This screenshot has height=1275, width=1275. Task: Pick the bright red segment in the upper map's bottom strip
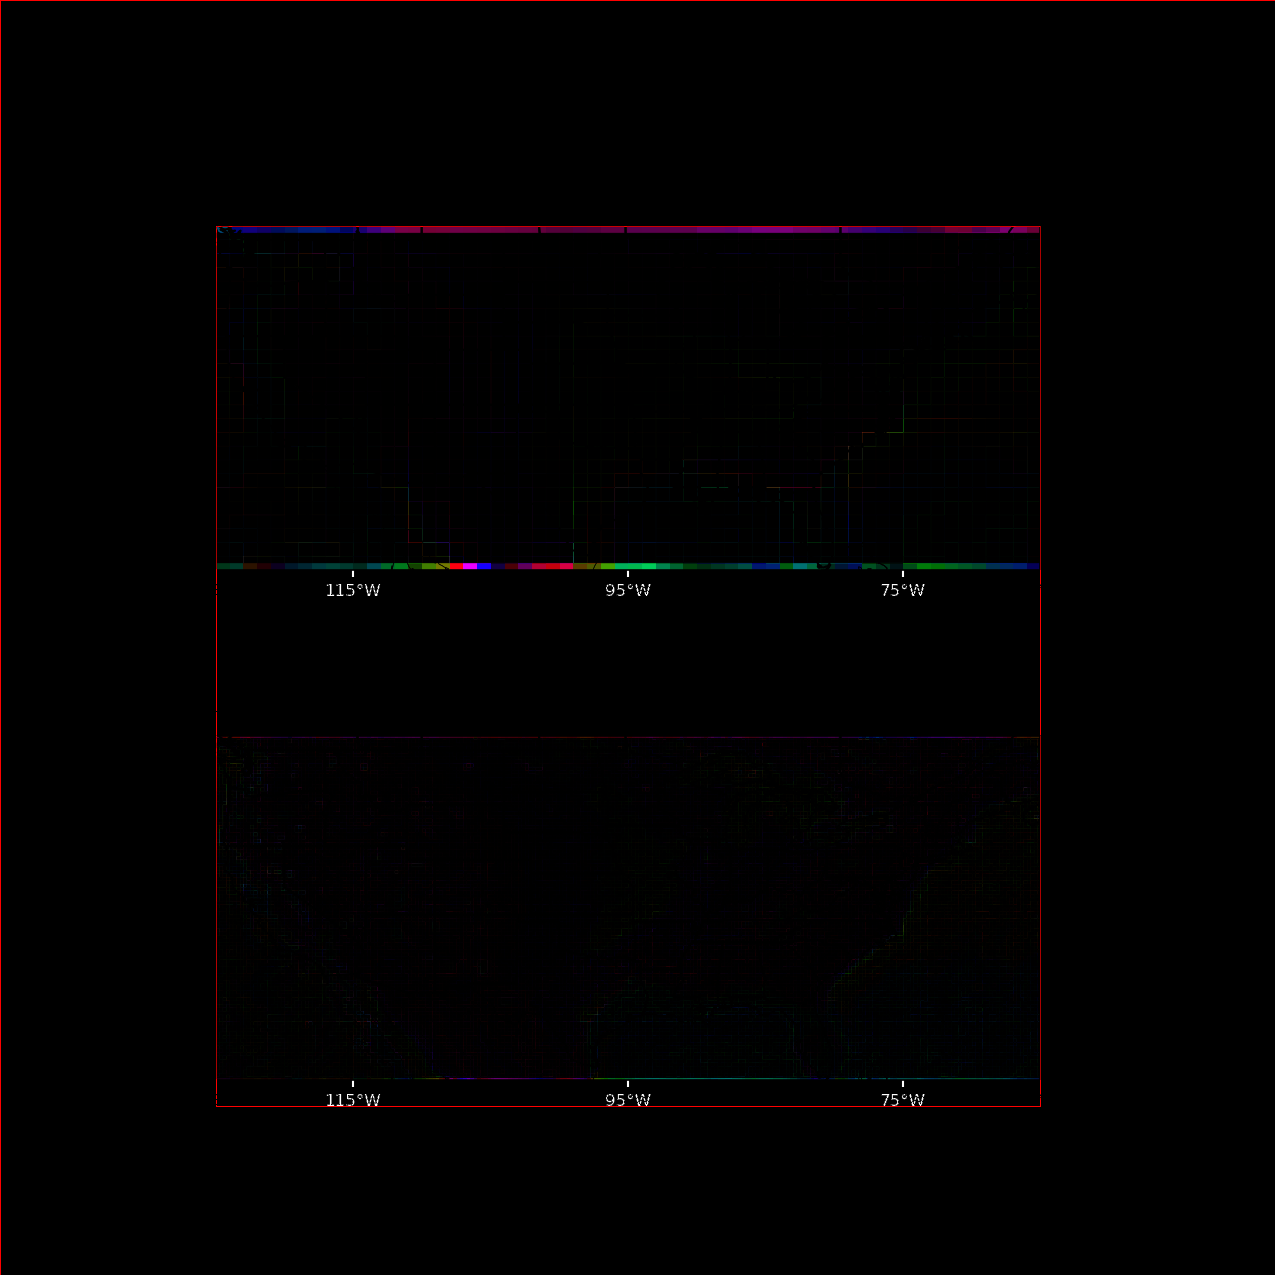coord(456,566)
